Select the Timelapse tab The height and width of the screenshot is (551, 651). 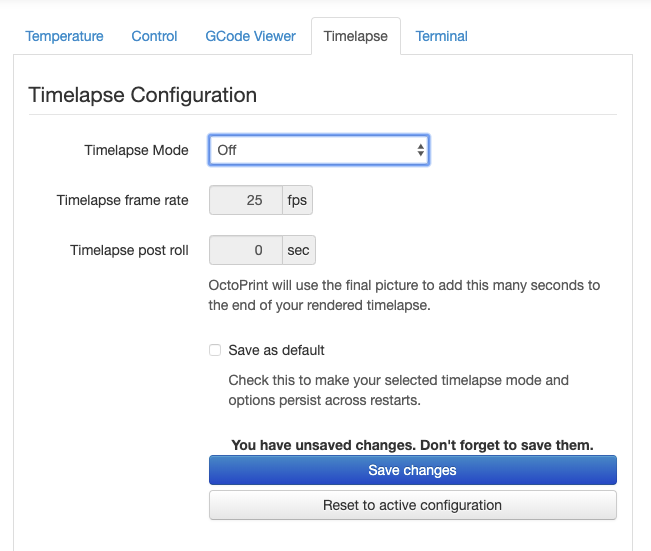click(x=356, y=36)
